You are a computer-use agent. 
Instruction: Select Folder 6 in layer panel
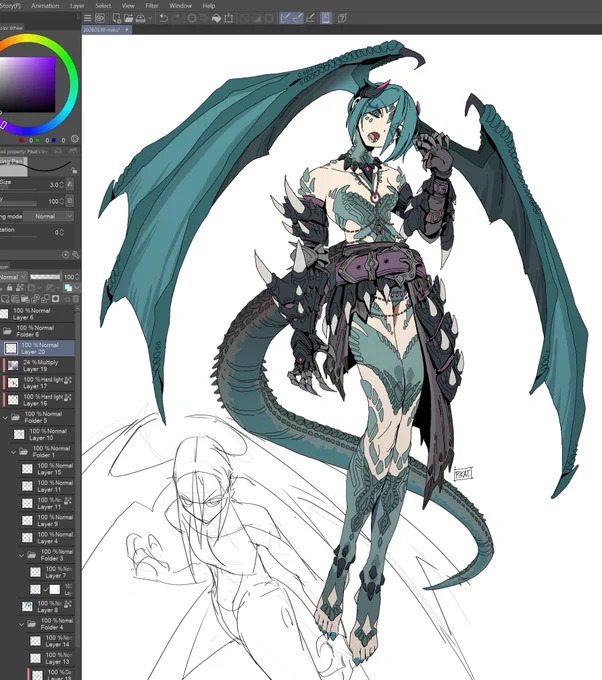[x=37, y=331]
